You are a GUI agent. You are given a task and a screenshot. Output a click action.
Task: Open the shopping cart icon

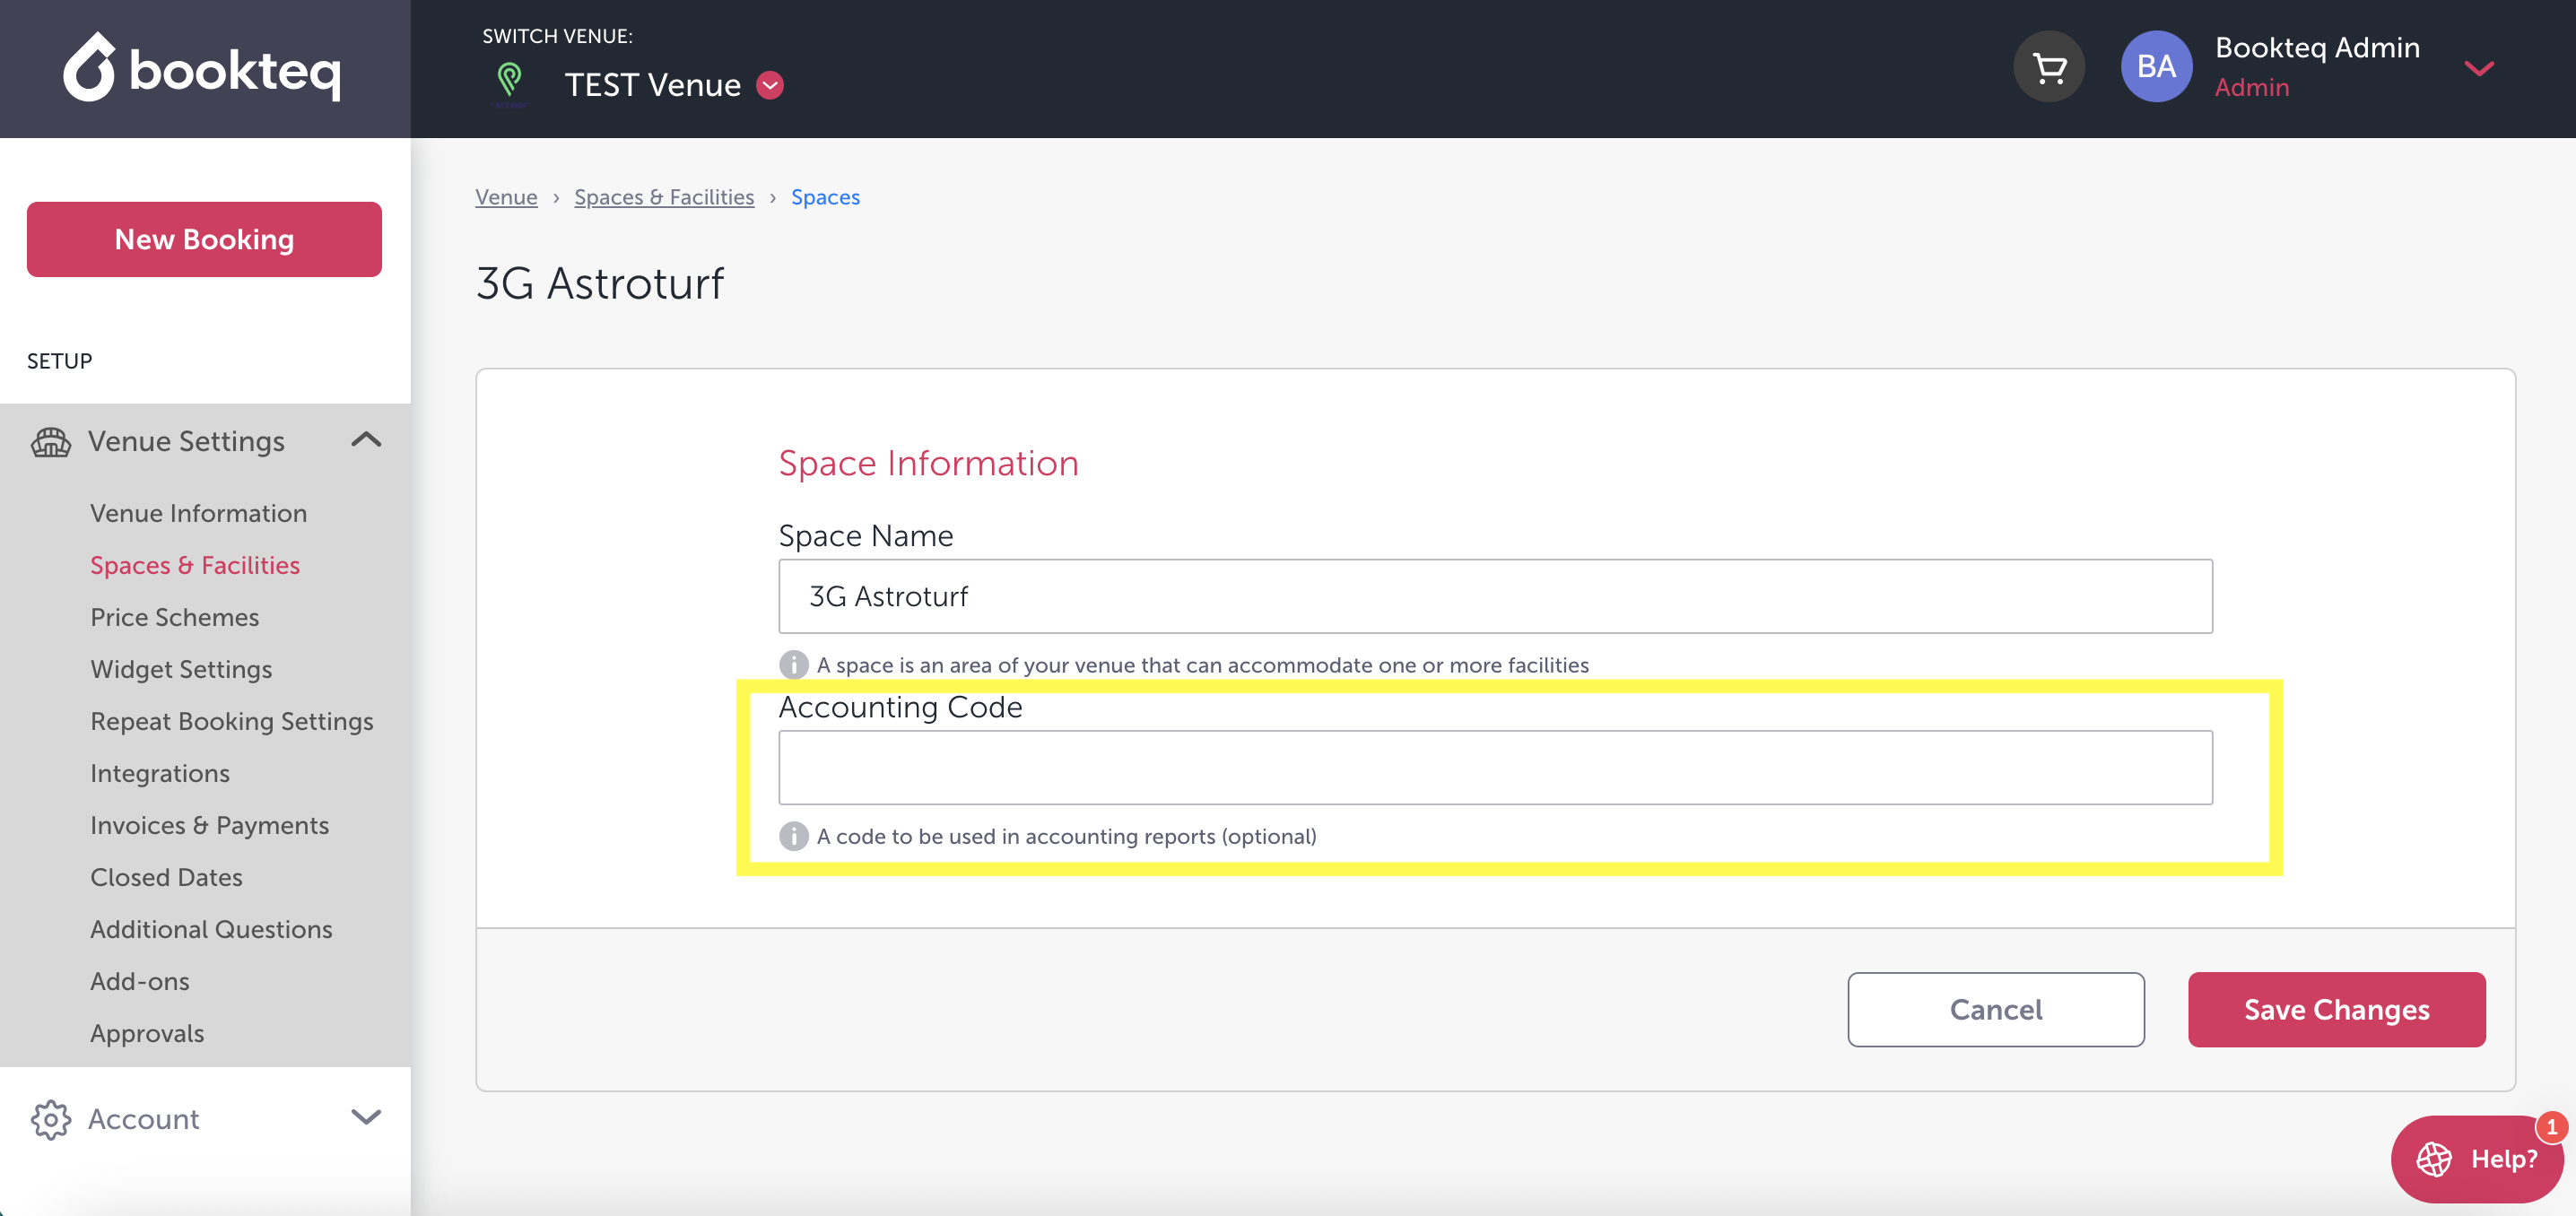coord(2049,67)
